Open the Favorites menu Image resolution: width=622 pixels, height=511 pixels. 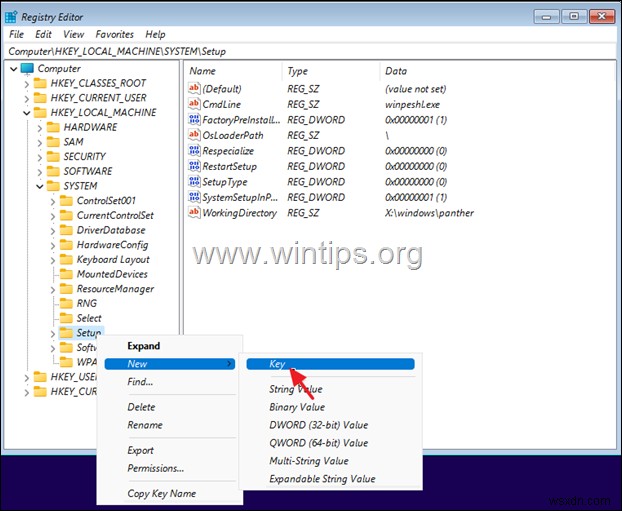(x=115, y=35)
